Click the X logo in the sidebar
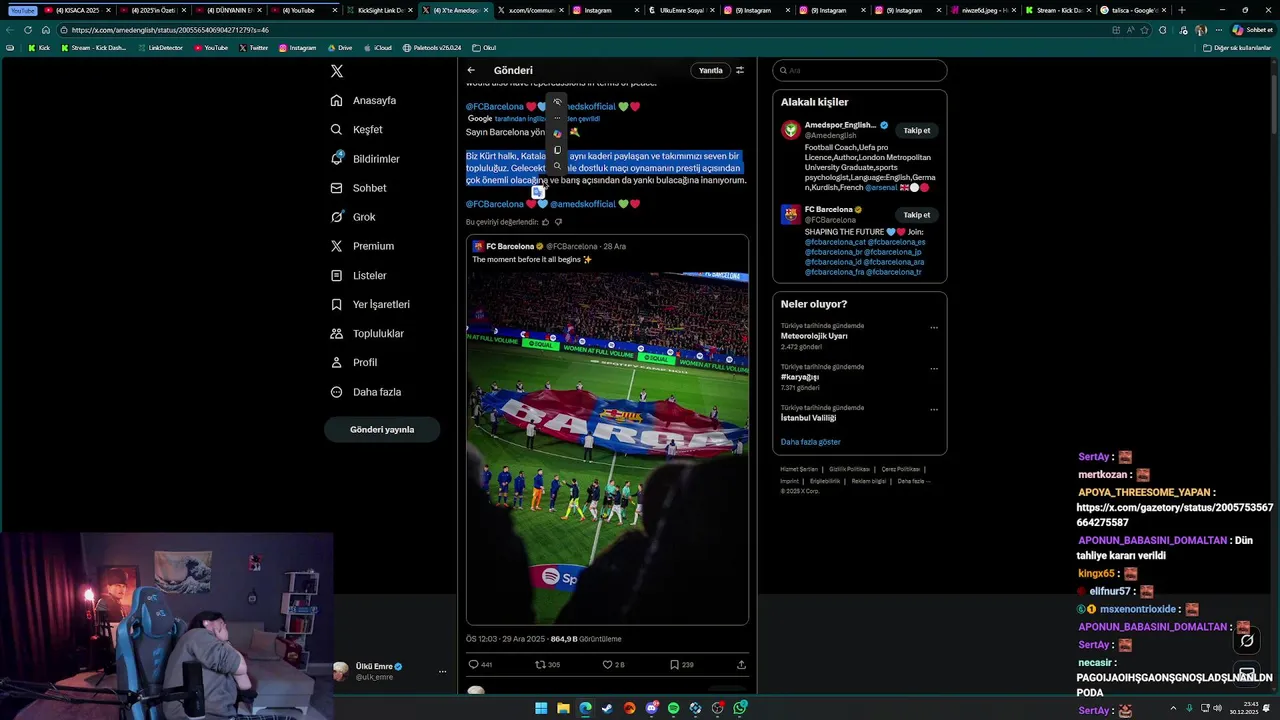Screen dimensions: 1280x720 coord(337,71)
